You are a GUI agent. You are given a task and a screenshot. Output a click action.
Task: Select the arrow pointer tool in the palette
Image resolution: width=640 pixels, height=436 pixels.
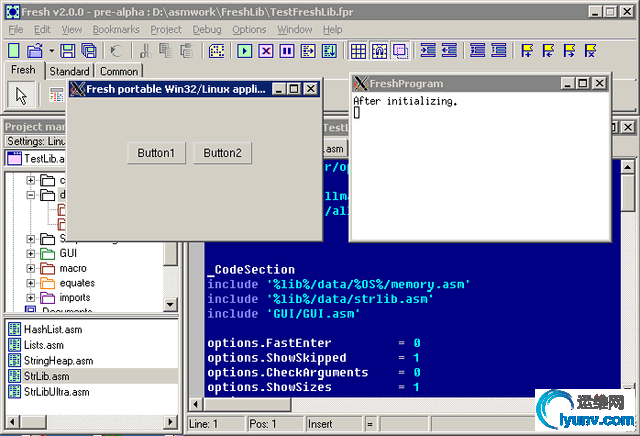21,95
